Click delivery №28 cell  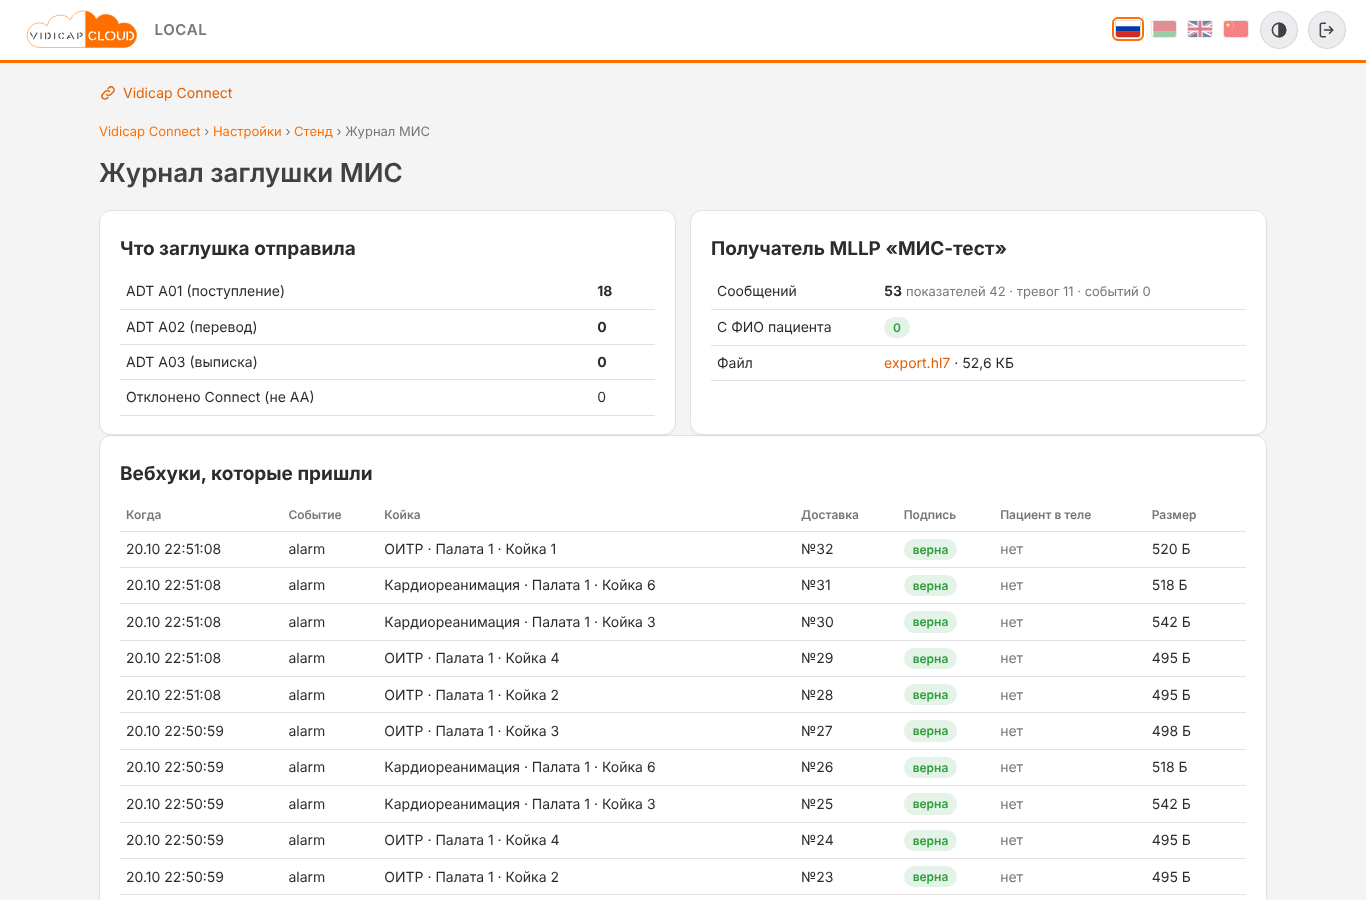click(x=817, y=695)
